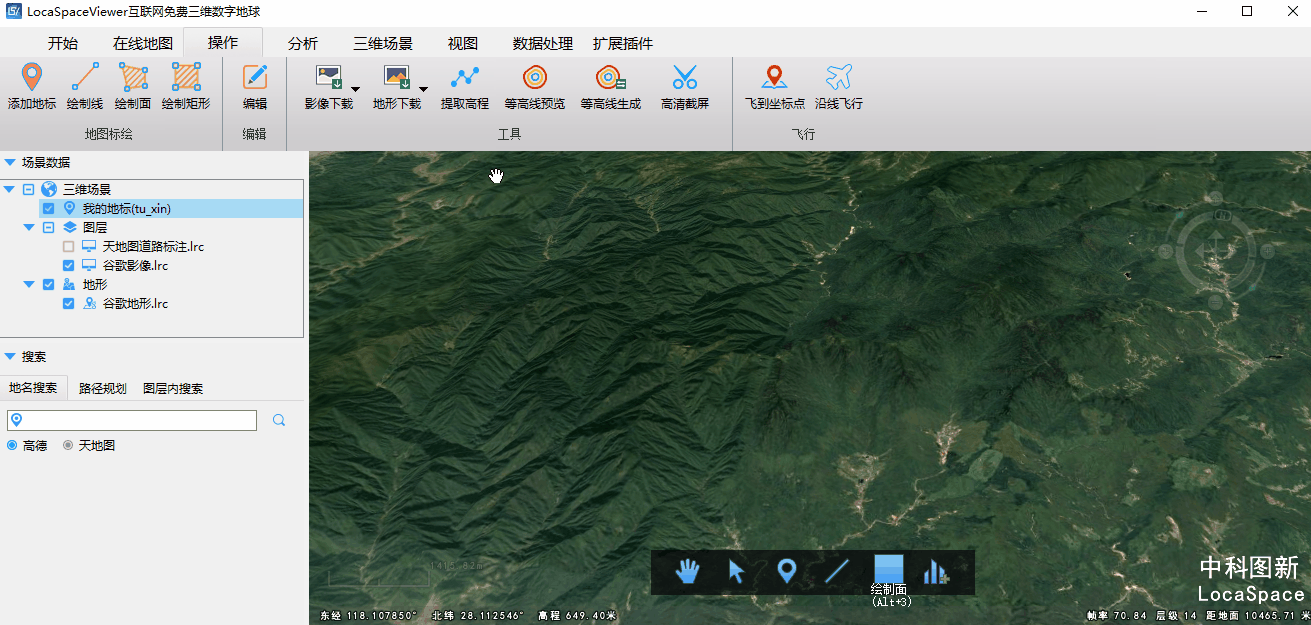Select the blue polygon 绘制面 map toolbar tool
The image size is (1311, 625).
click(888, 569)
